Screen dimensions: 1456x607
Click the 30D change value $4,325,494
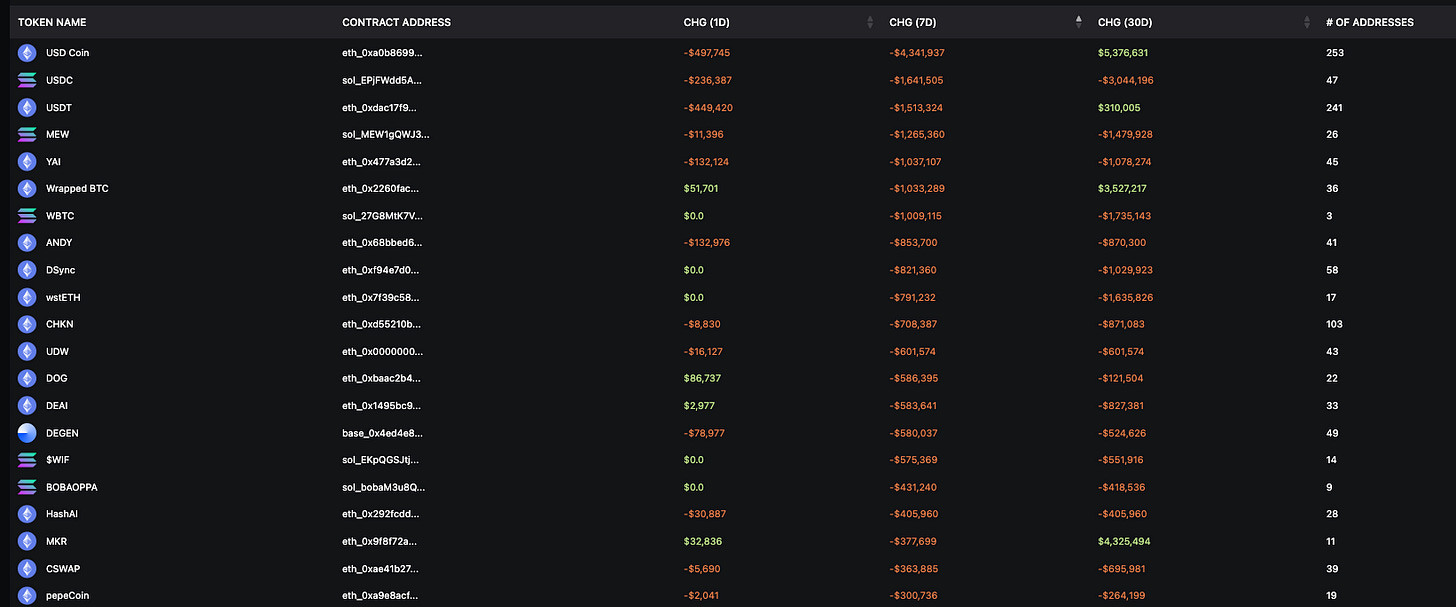[1126, 541]
